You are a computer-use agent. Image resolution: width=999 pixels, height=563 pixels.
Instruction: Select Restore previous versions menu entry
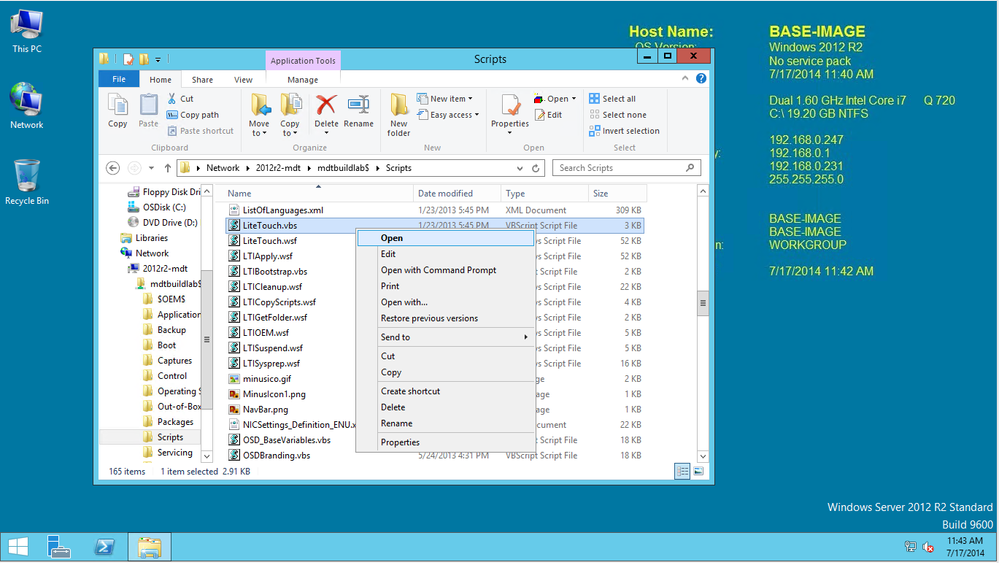[445, 318]
